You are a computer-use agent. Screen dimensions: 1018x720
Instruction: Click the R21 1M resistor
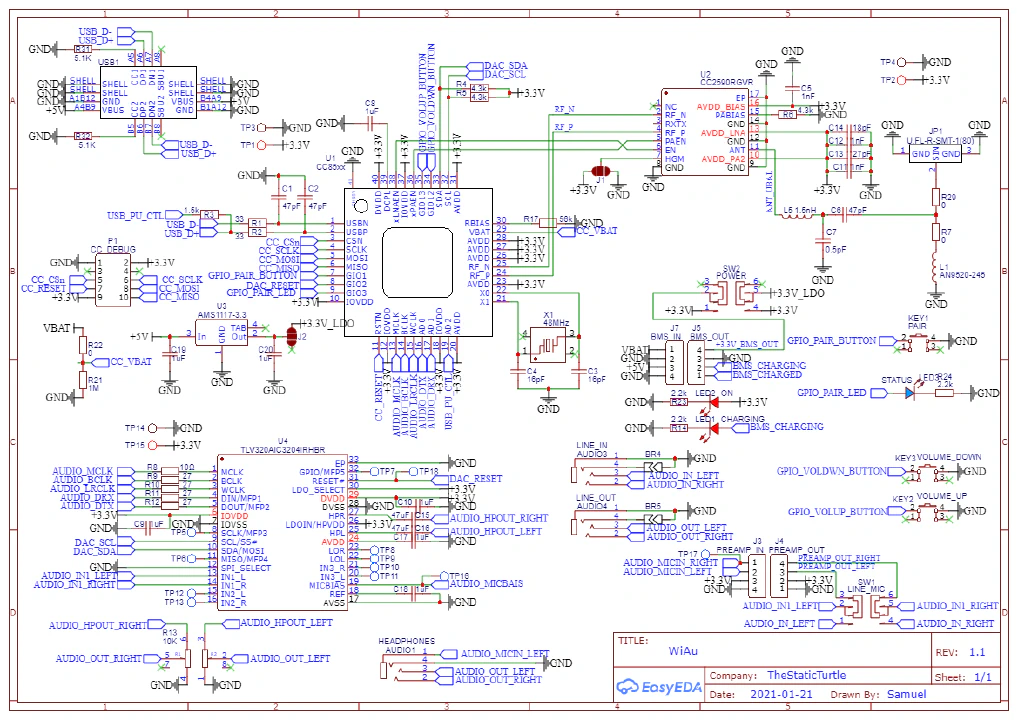pyautogui.click(x=82, y=379)
